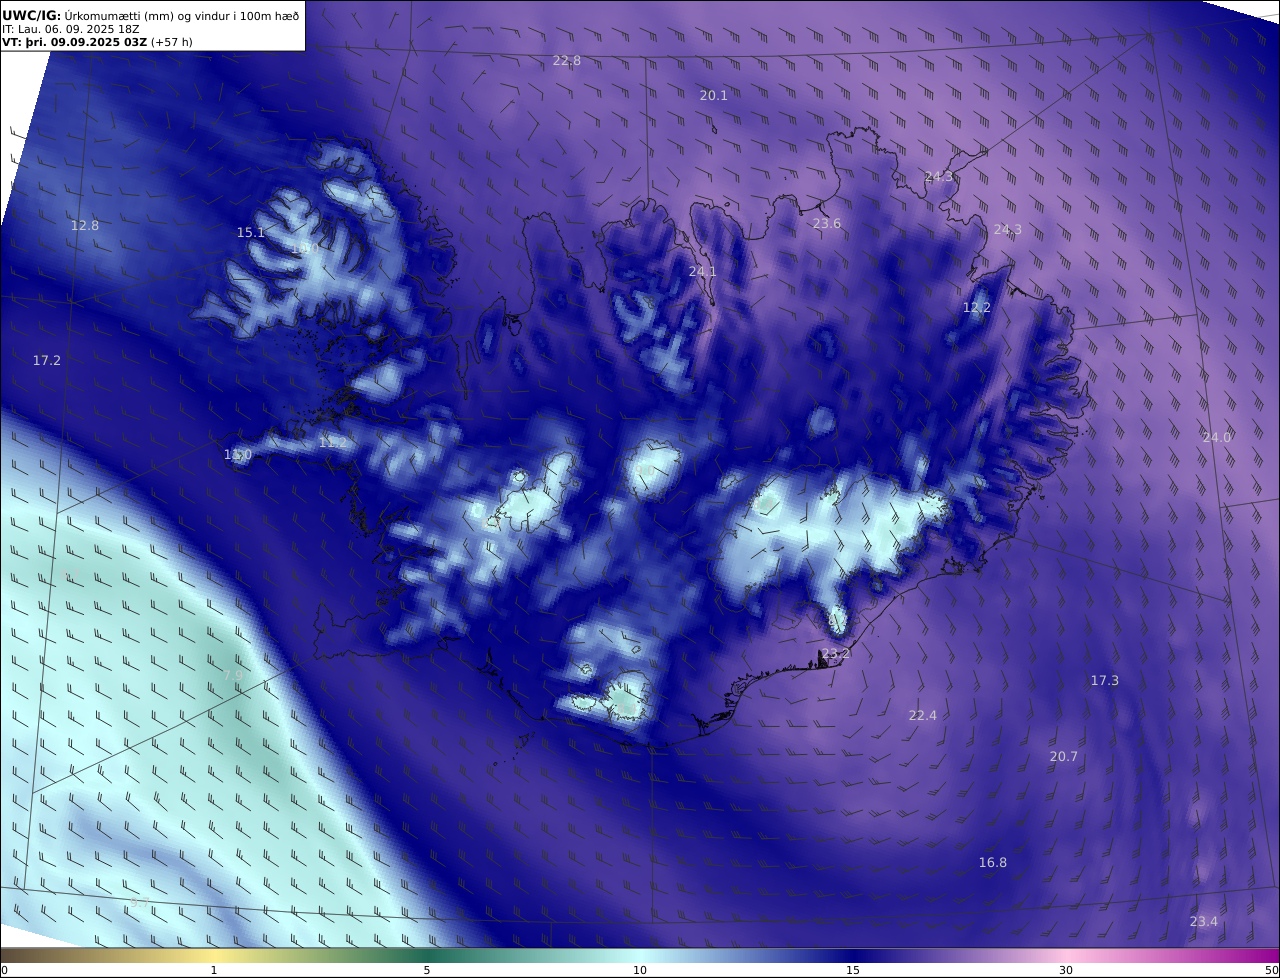Click the 20.1 value label
The width and height of the screenshot is (1280, 978).
[x=714, y=96]
